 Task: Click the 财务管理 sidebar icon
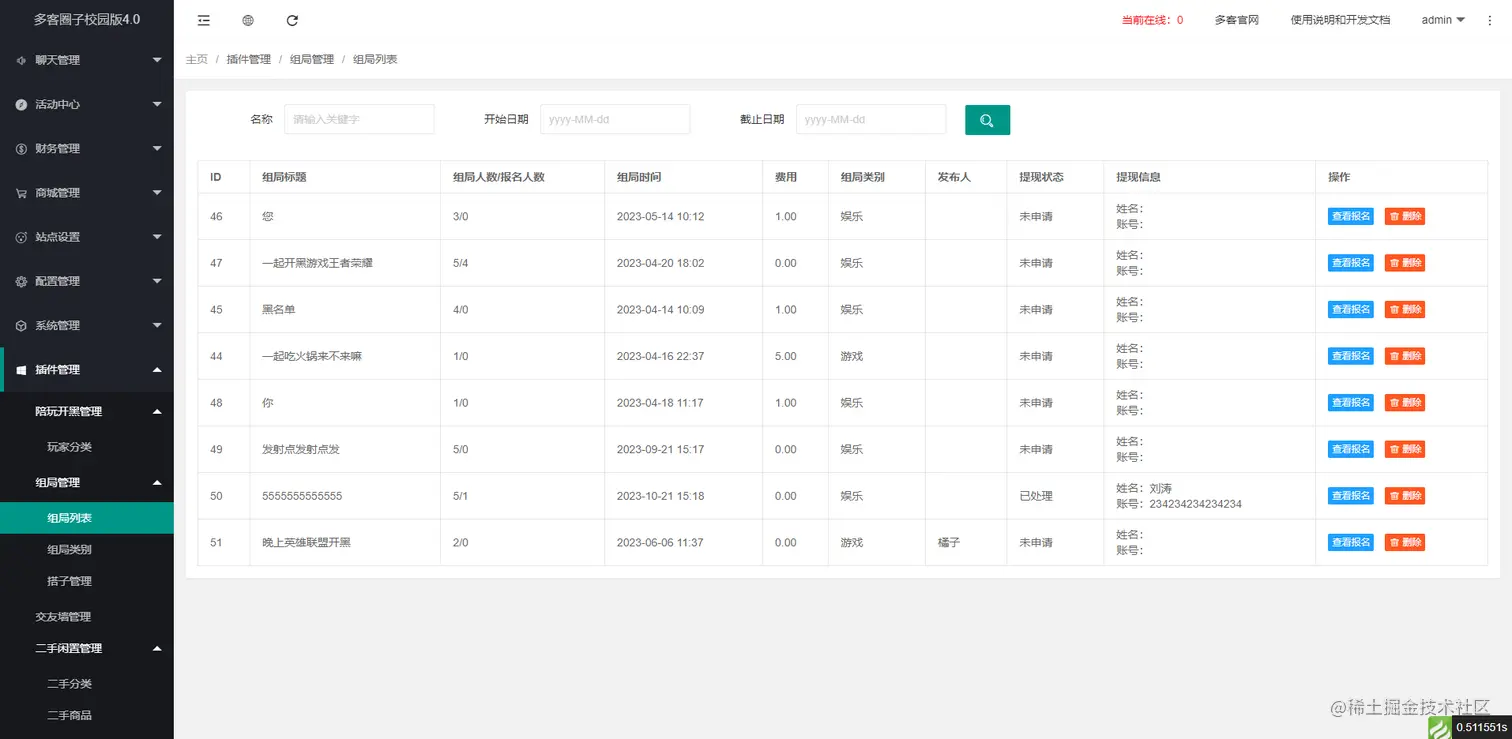(x=22, y=149)
